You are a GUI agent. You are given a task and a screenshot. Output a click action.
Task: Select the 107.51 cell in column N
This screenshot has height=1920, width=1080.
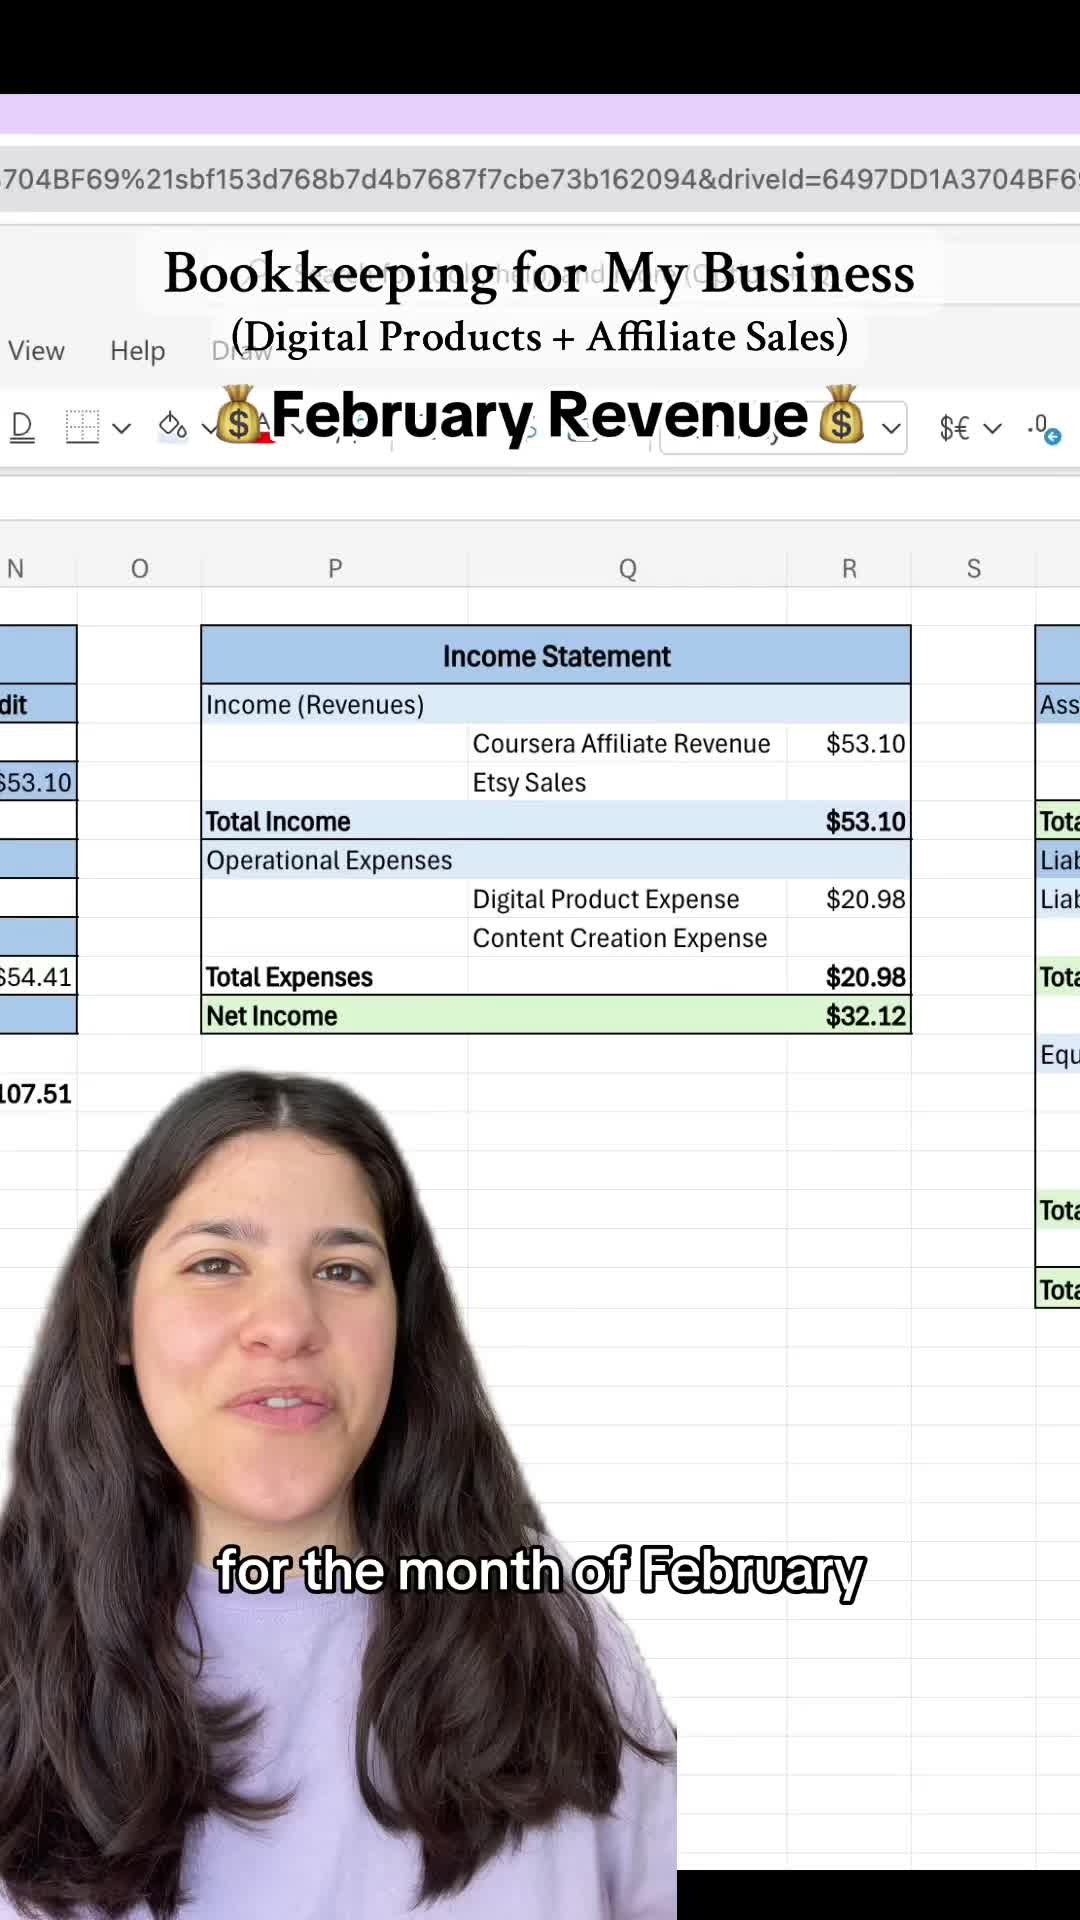click(x=38, y=1093)
